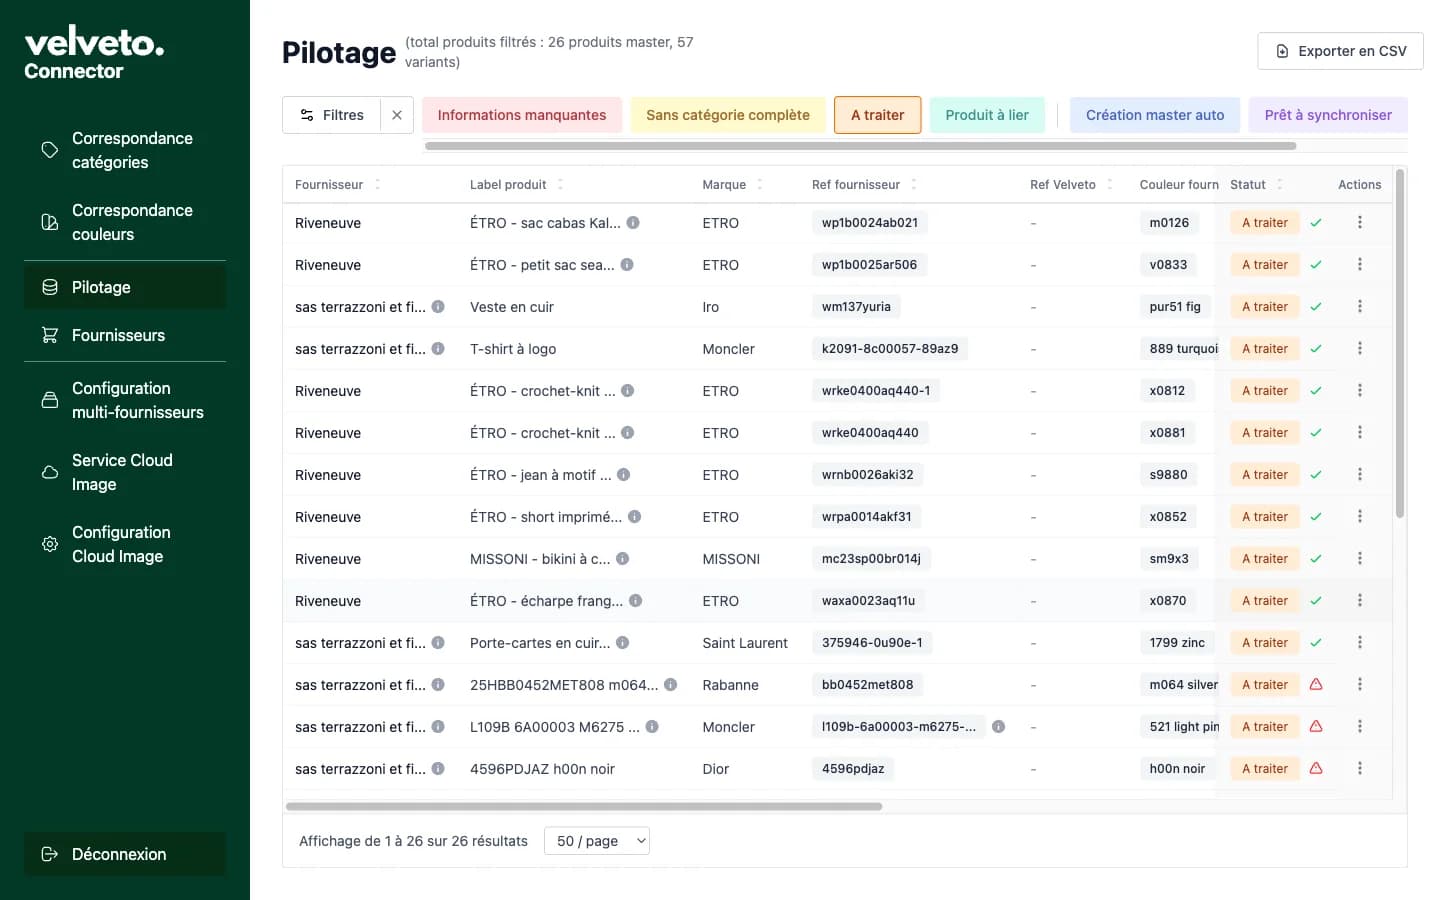Click A traiter status badge in wrke0400aq440-1 row
Screen dimensions: 1440x900
coord(1264,391)
